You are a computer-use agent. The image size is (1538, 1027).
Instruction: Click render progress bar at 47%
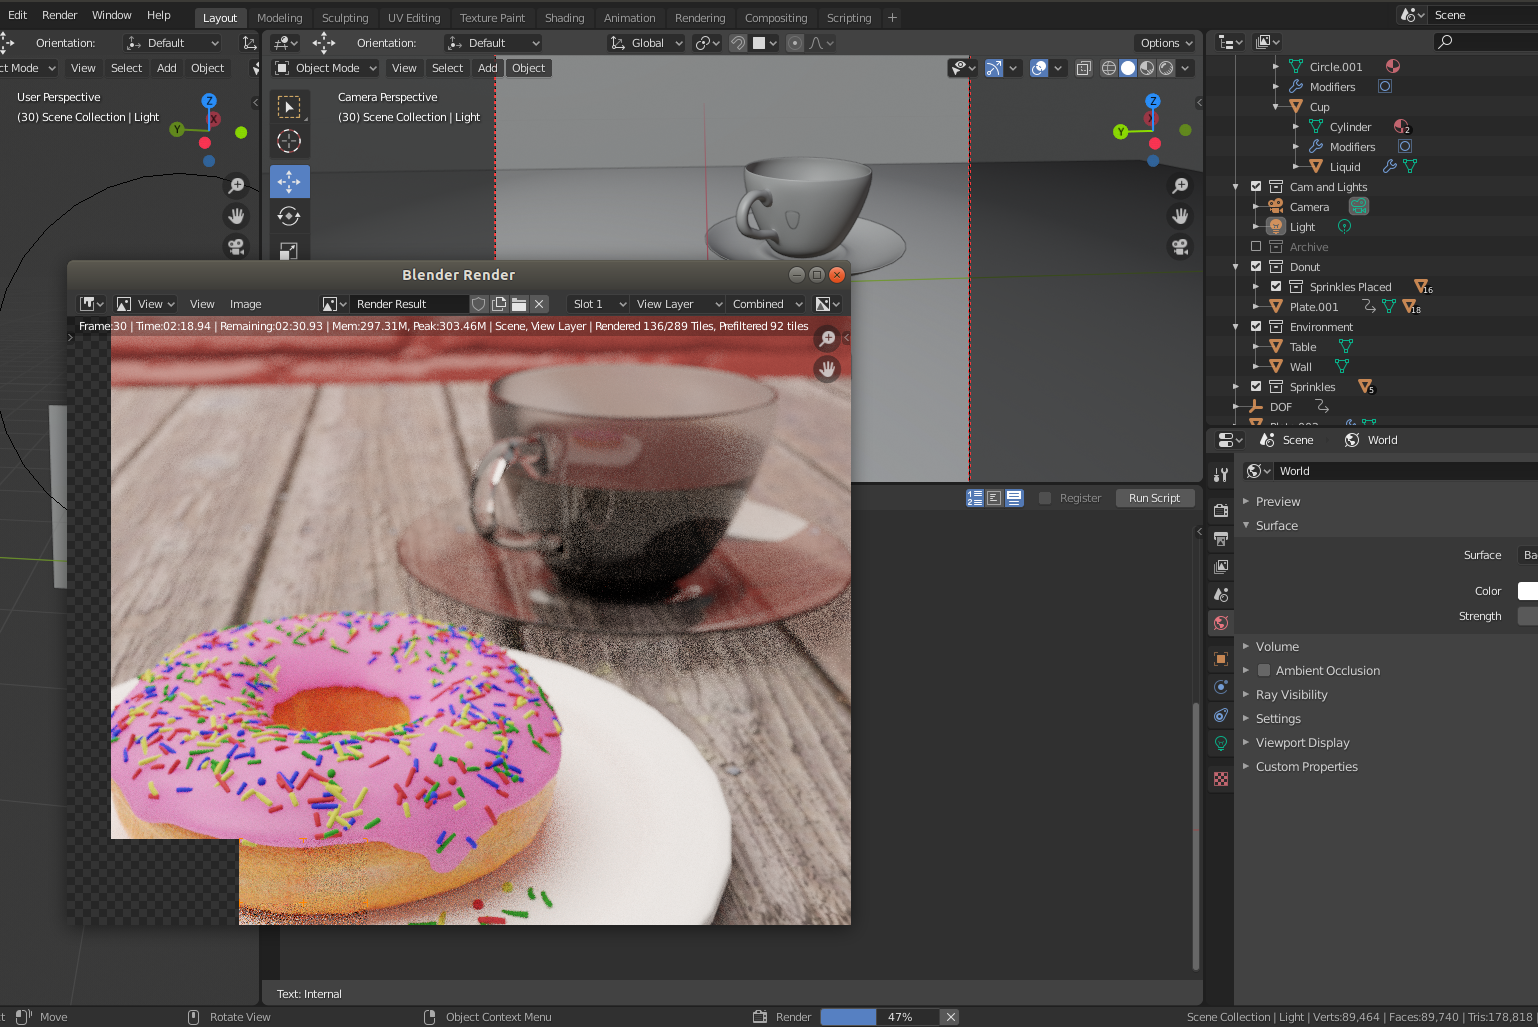pos(879,1017)
